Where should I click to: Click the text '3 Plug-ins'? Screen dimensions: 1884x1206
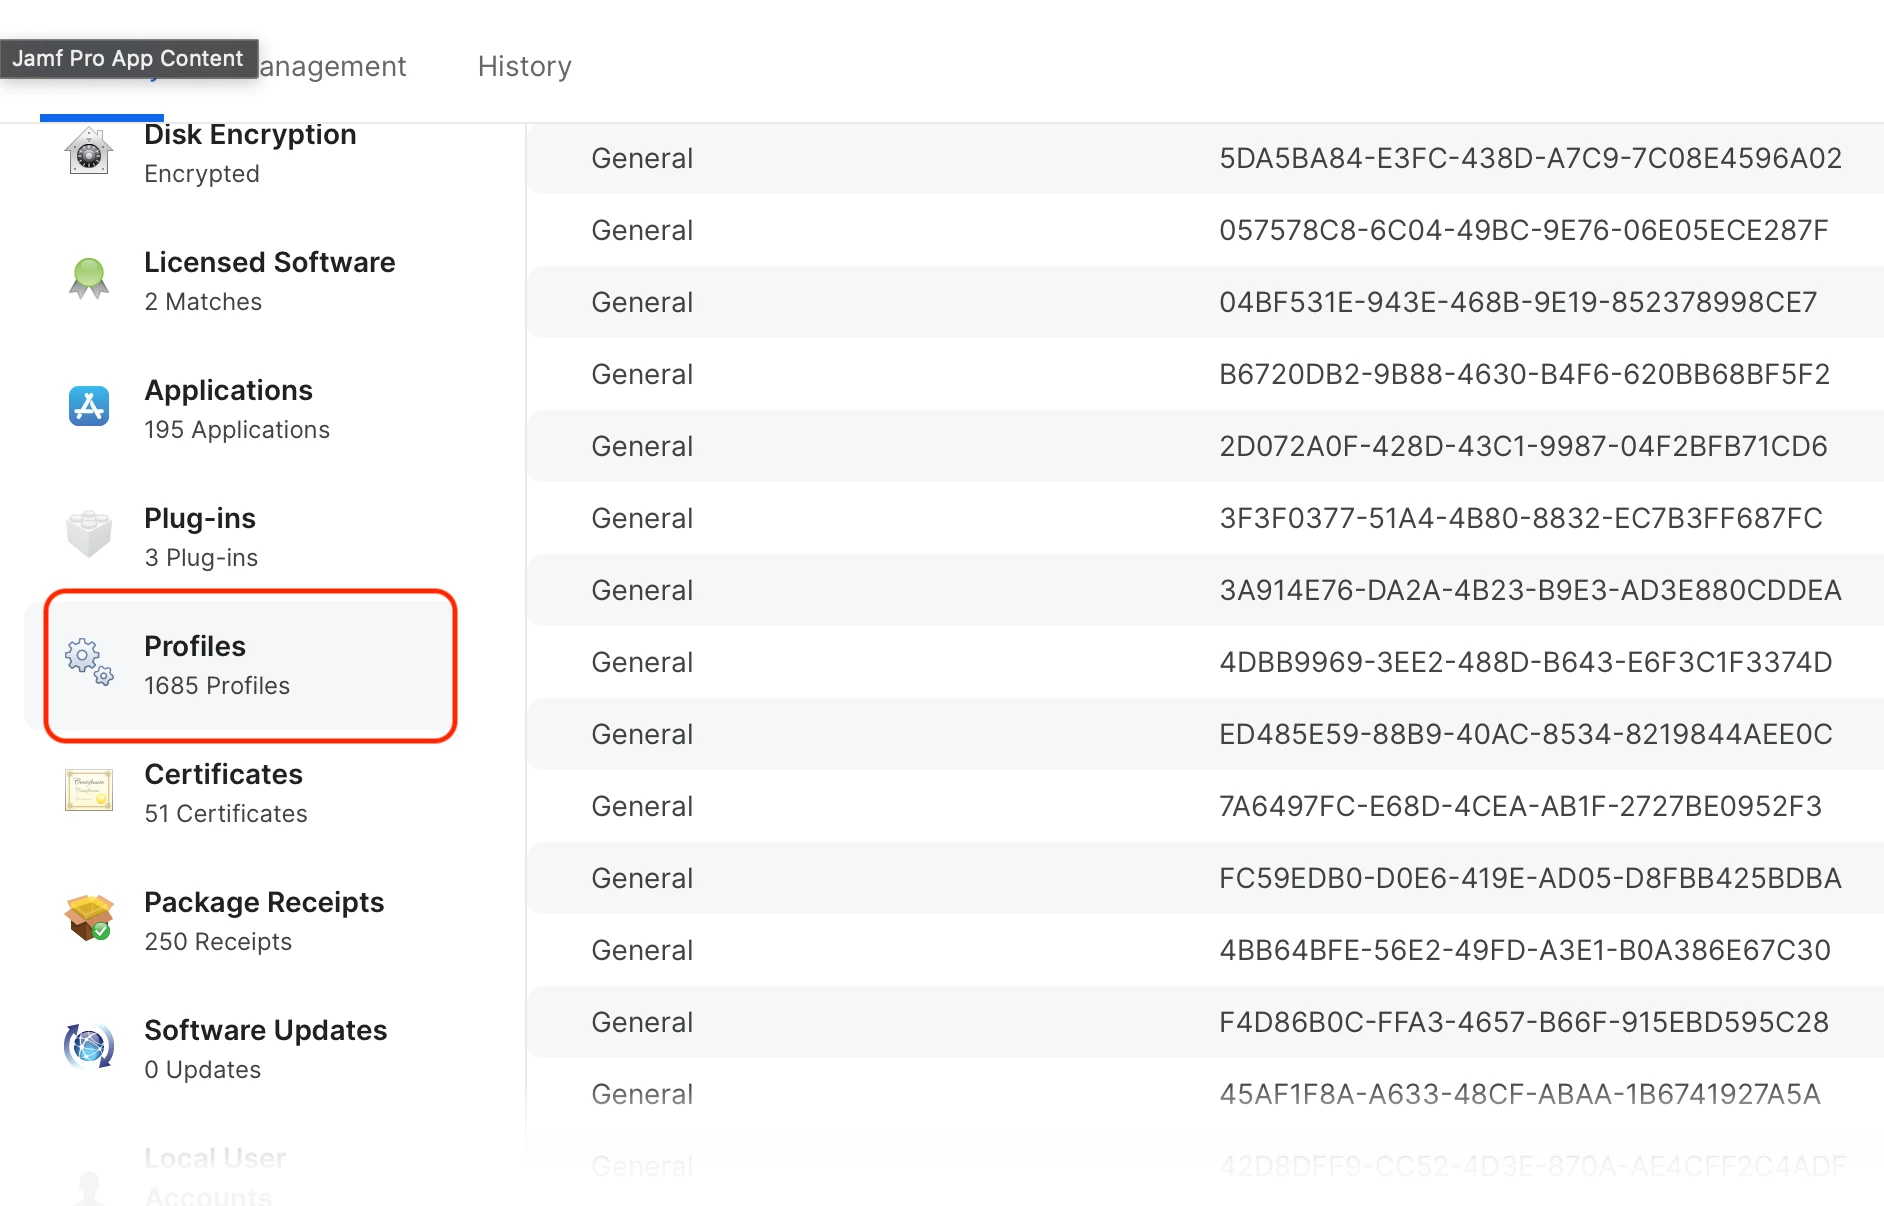(201, 558)
